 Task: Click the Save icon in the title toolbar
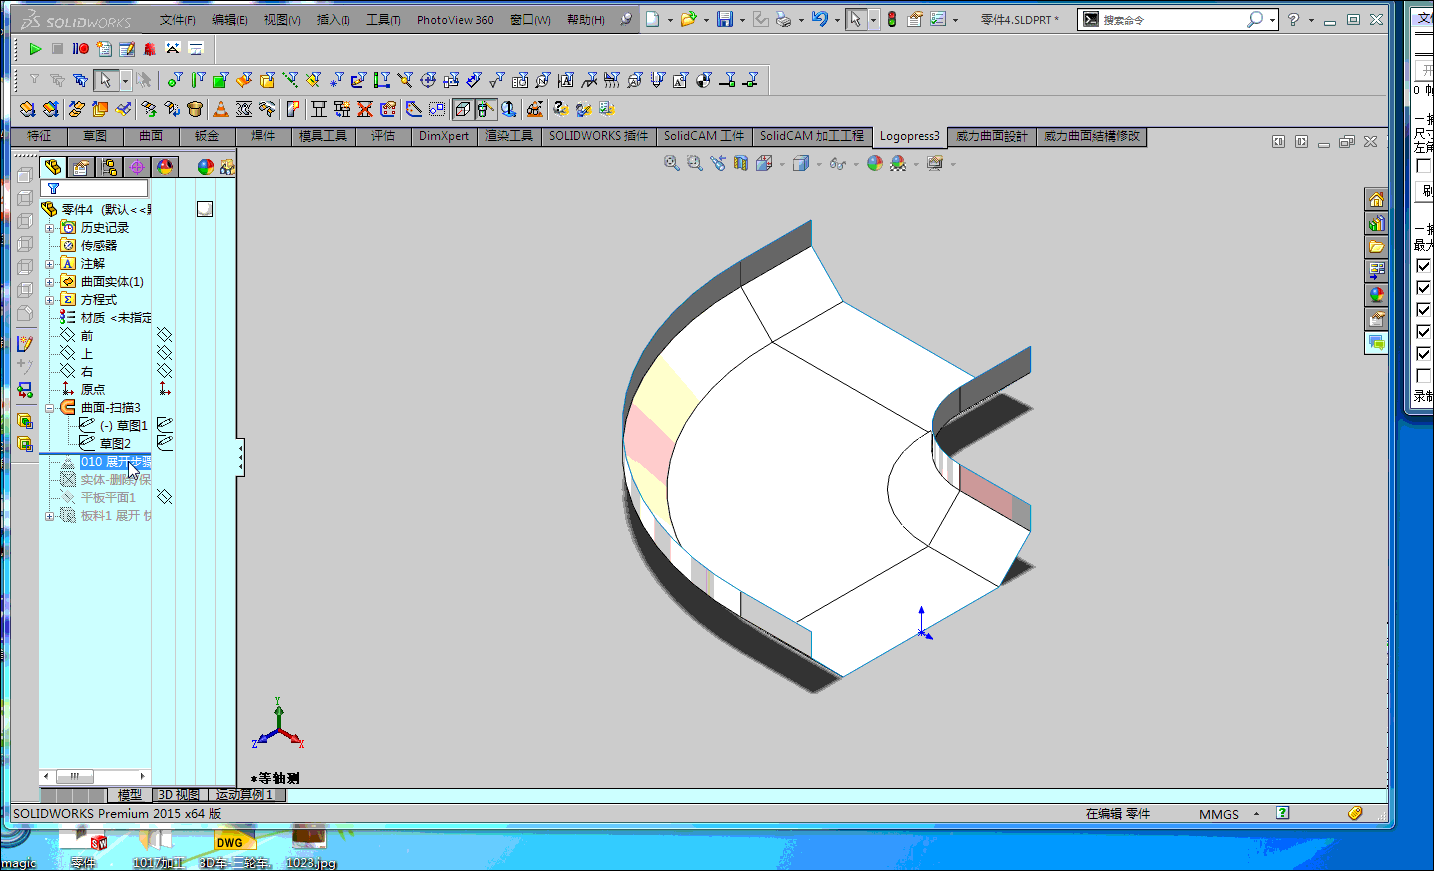pos(725,19)
